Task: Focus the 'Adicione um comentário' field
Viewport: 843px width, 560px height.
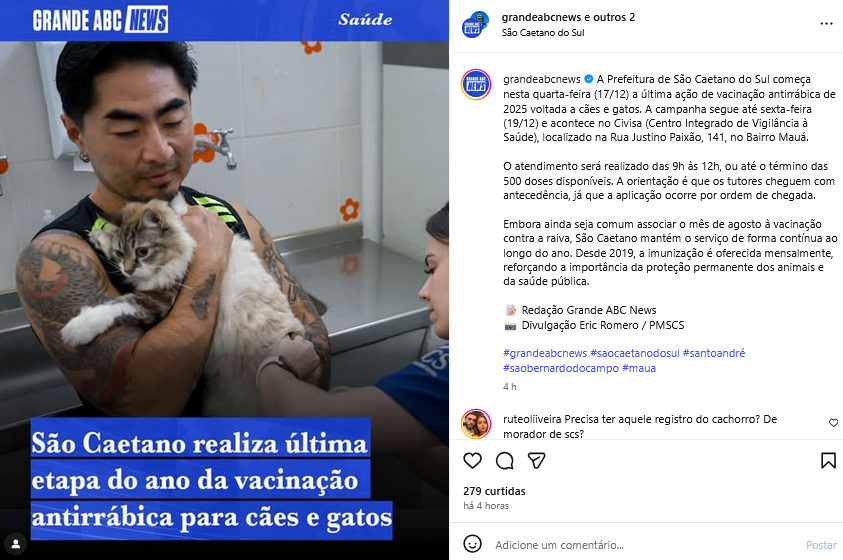Action: click(x=645, y=545)
